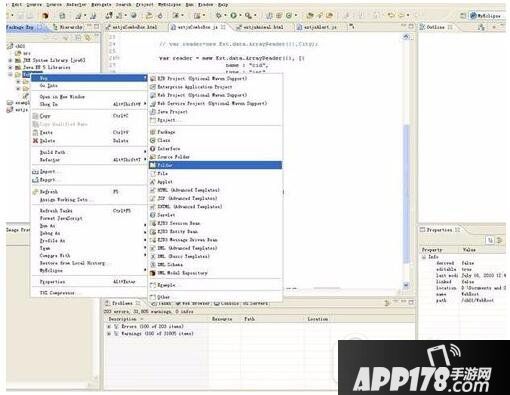Click code line 'var reader = new Ext.data.ArrayReader'
This screenshot has width=510, height=395.
[232, 58]
